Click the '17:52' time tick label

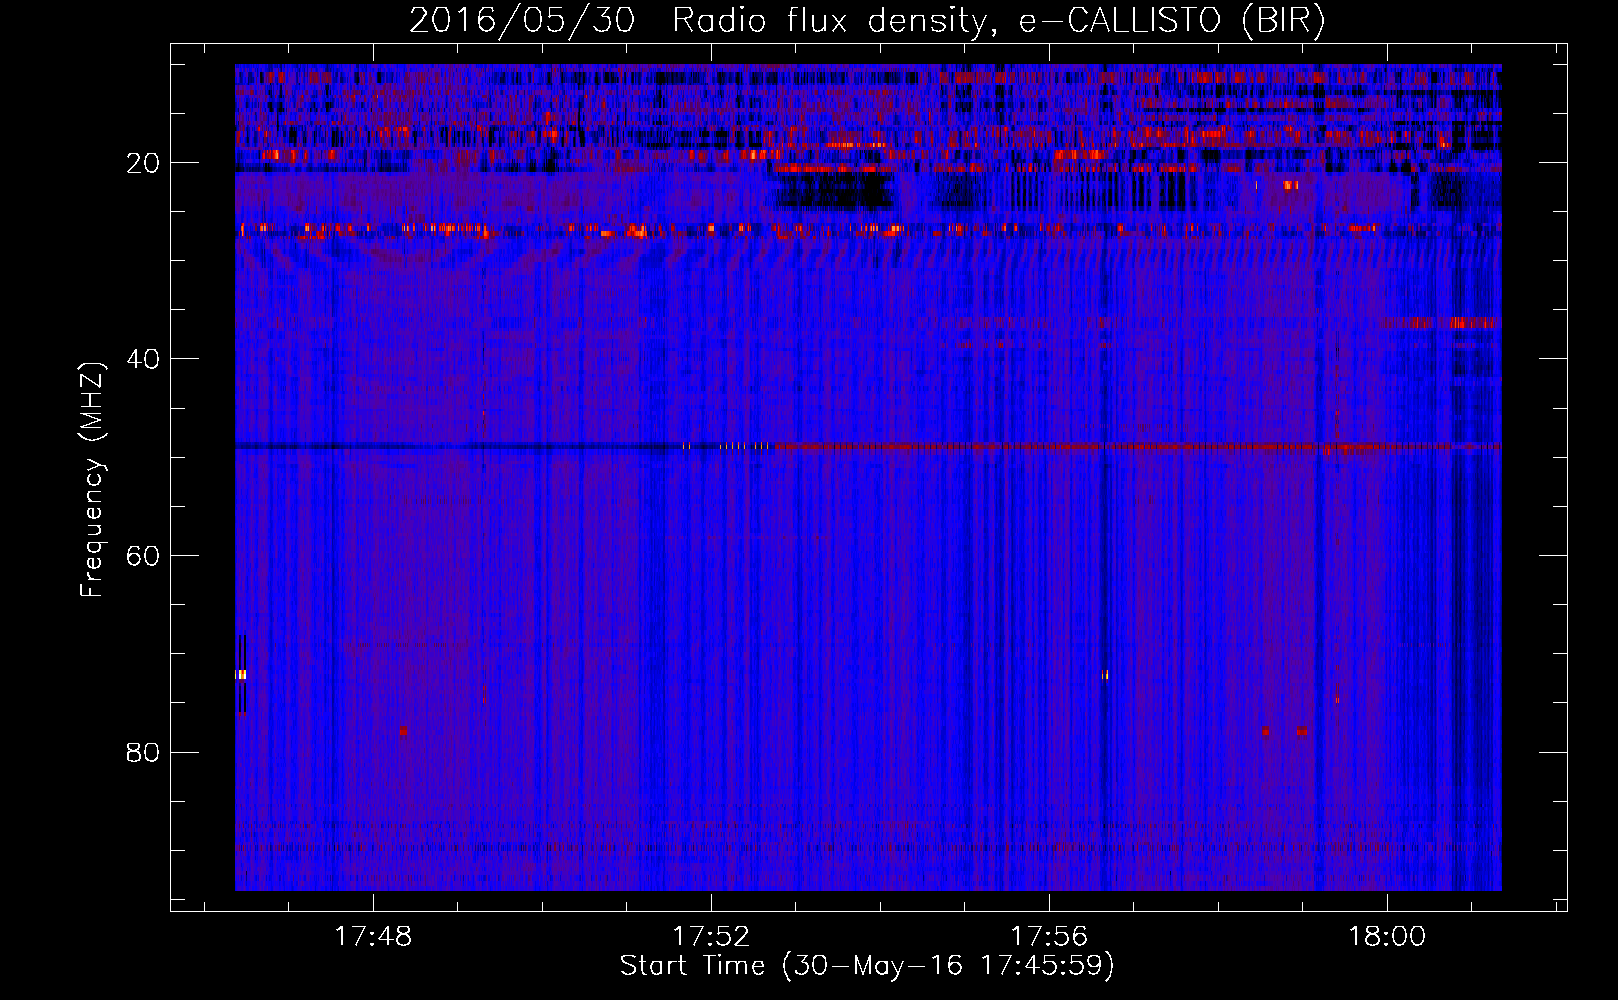(x=711, y=937)
